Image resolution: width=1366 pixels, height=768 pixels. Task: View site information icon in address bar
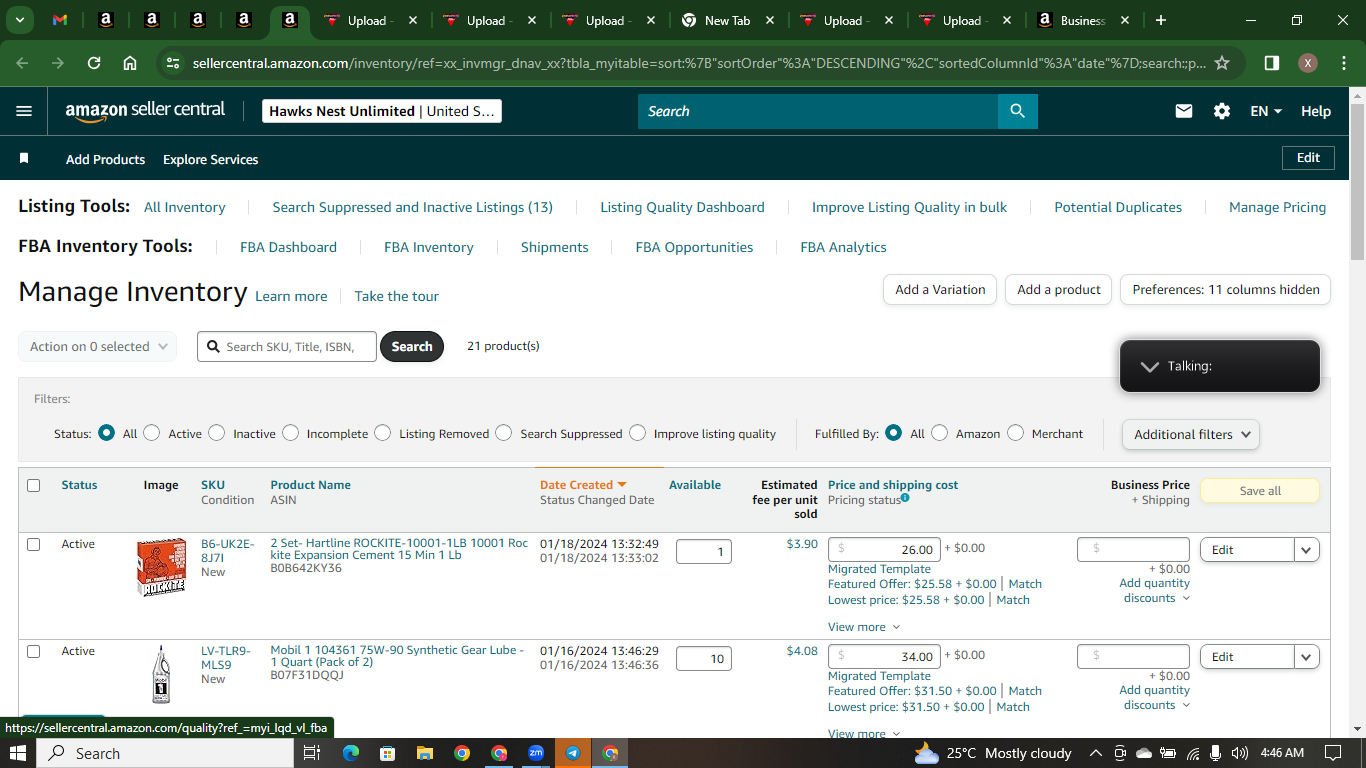[173, 63]
